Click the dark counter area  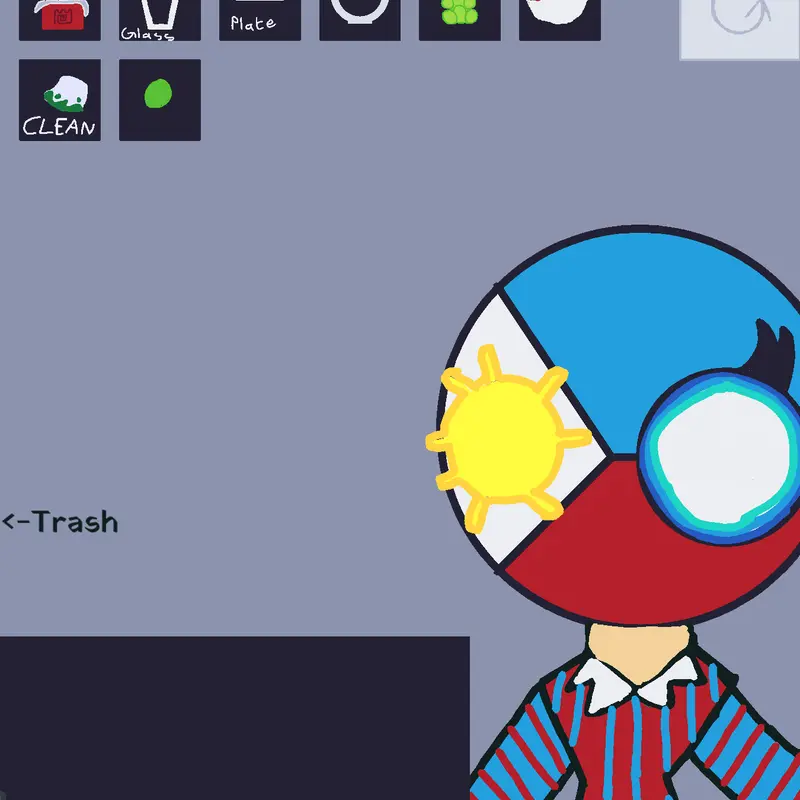[x=235, y=718]
